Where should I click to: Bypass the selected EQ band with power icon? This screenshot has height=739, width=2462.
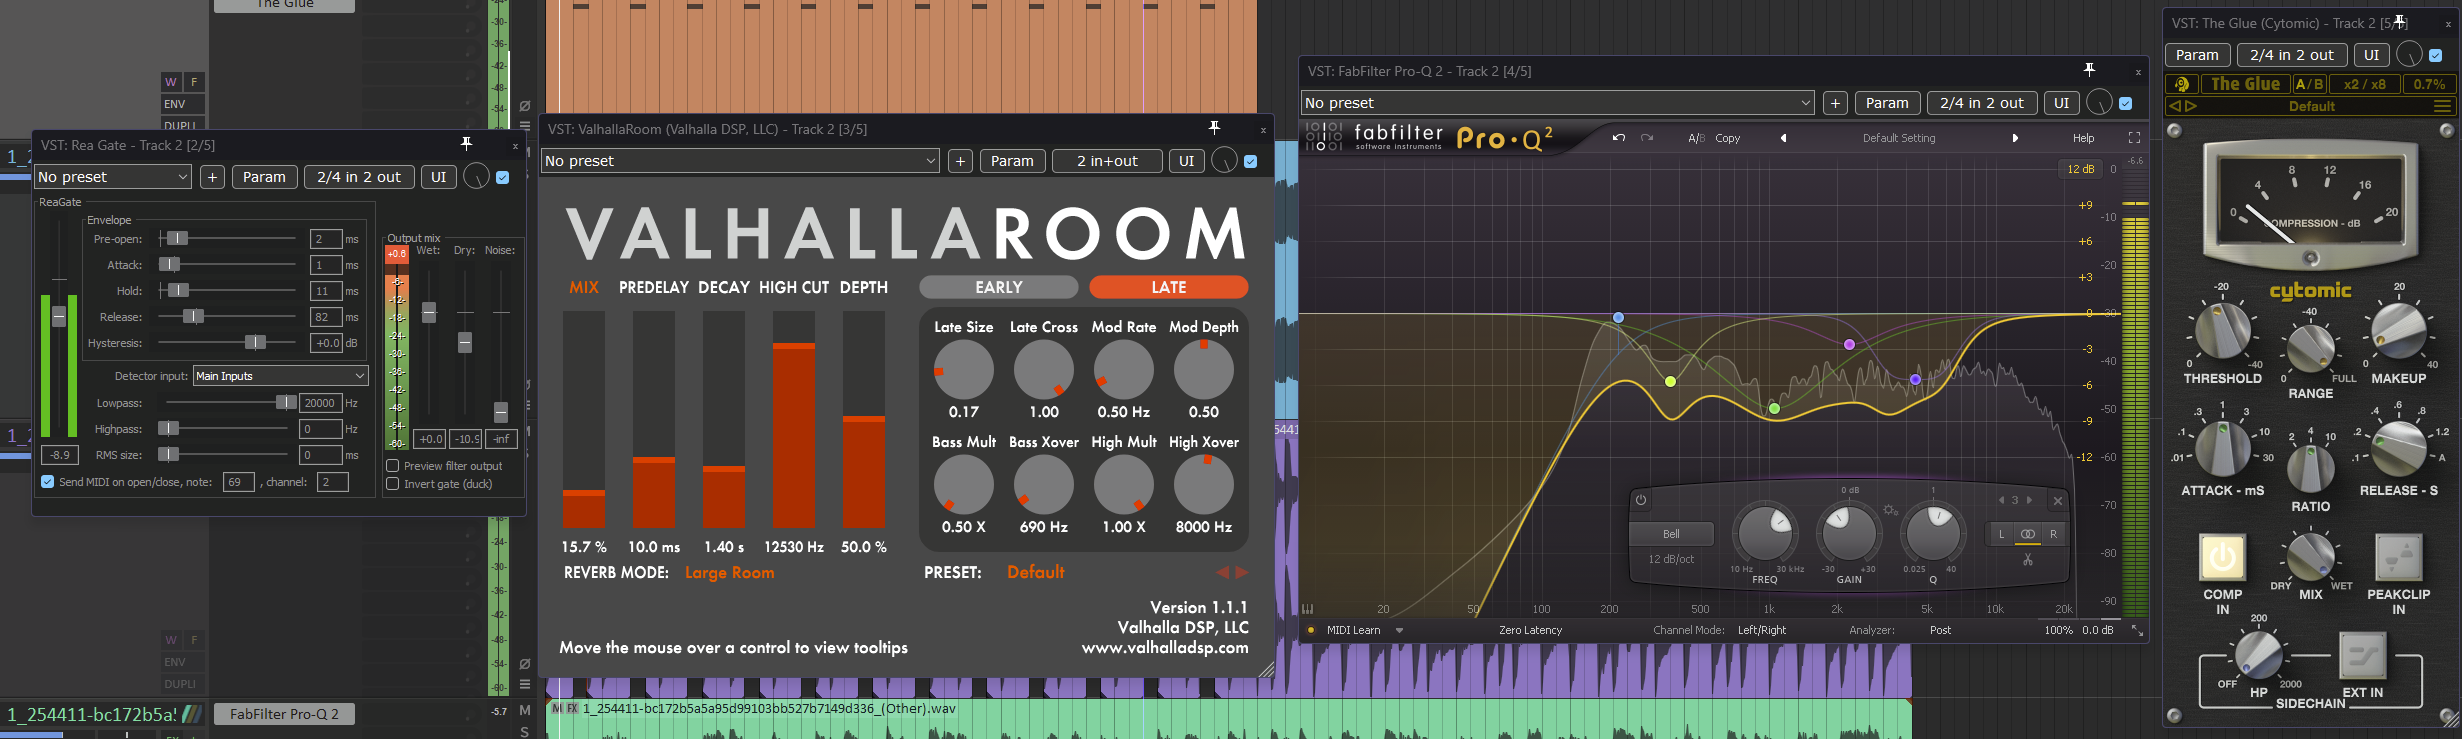pyautogui.click(x=1641, y=500)
